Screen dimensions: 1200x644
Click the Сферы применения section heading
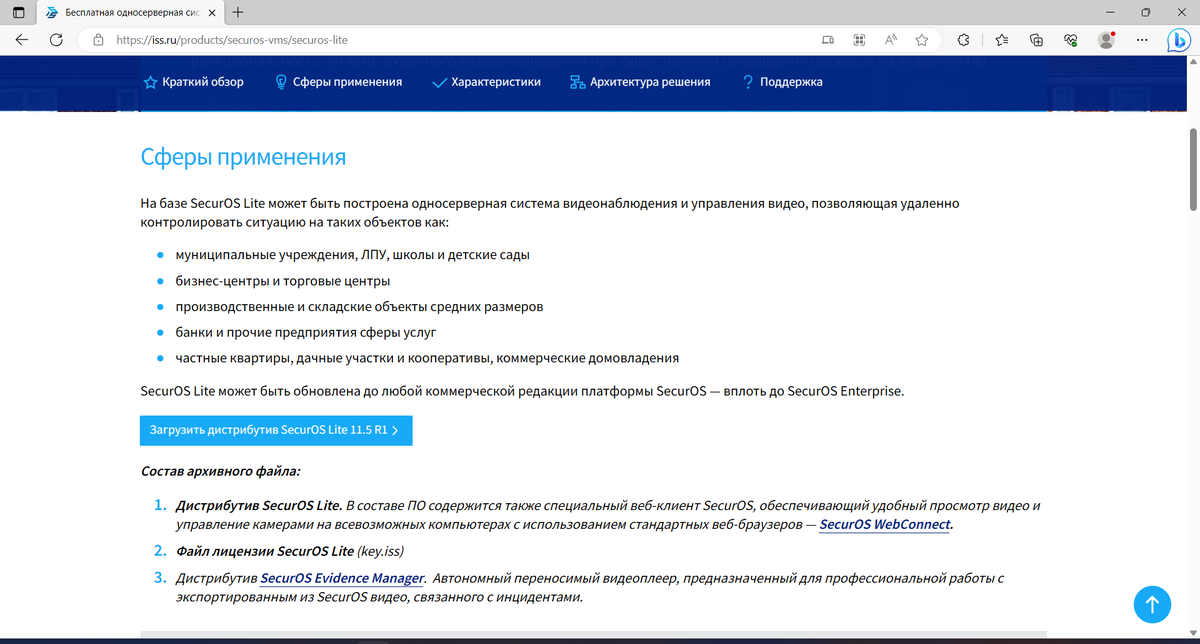click(243, 157)
